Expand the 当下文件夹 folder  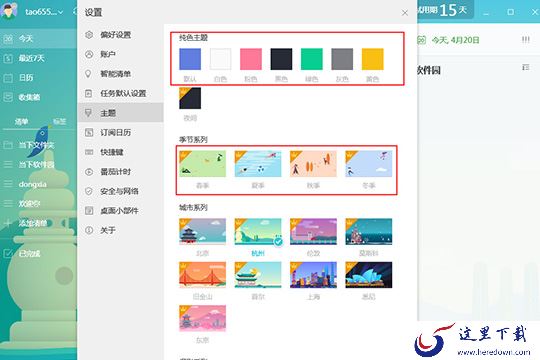38,145
